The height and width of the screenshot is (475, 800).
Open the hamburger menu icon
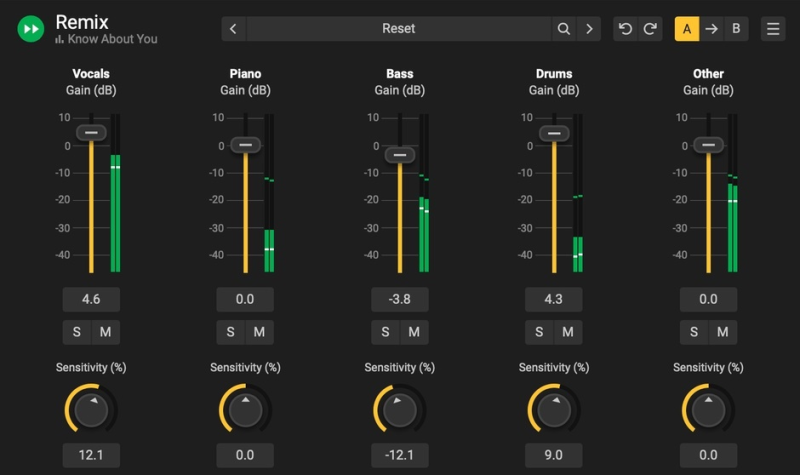point(773,29)
